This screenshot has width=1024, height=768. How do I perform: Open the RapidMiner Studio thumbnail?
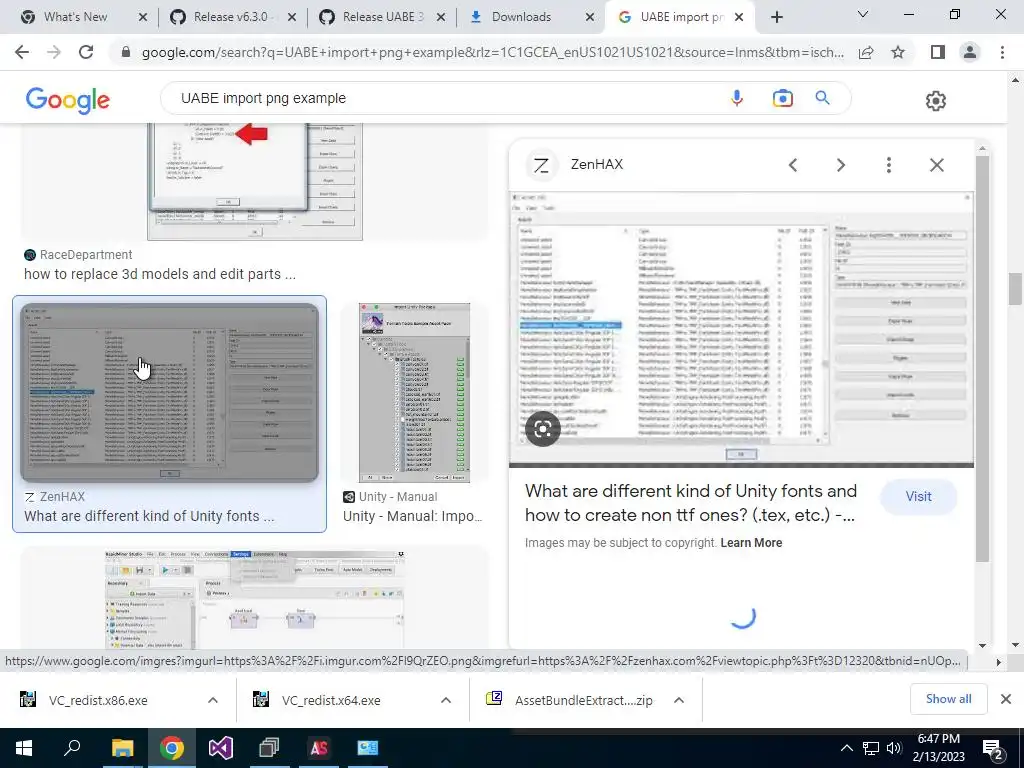click(x=255, y=599)
